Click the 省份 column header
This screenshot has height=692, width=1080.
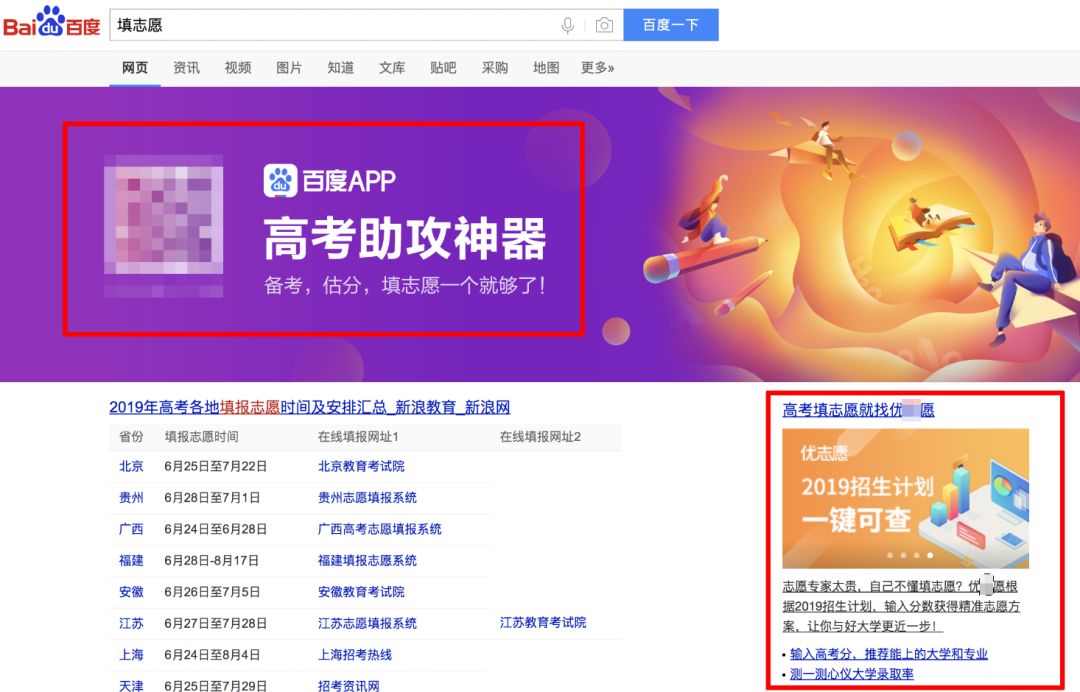tap(131, 437)
